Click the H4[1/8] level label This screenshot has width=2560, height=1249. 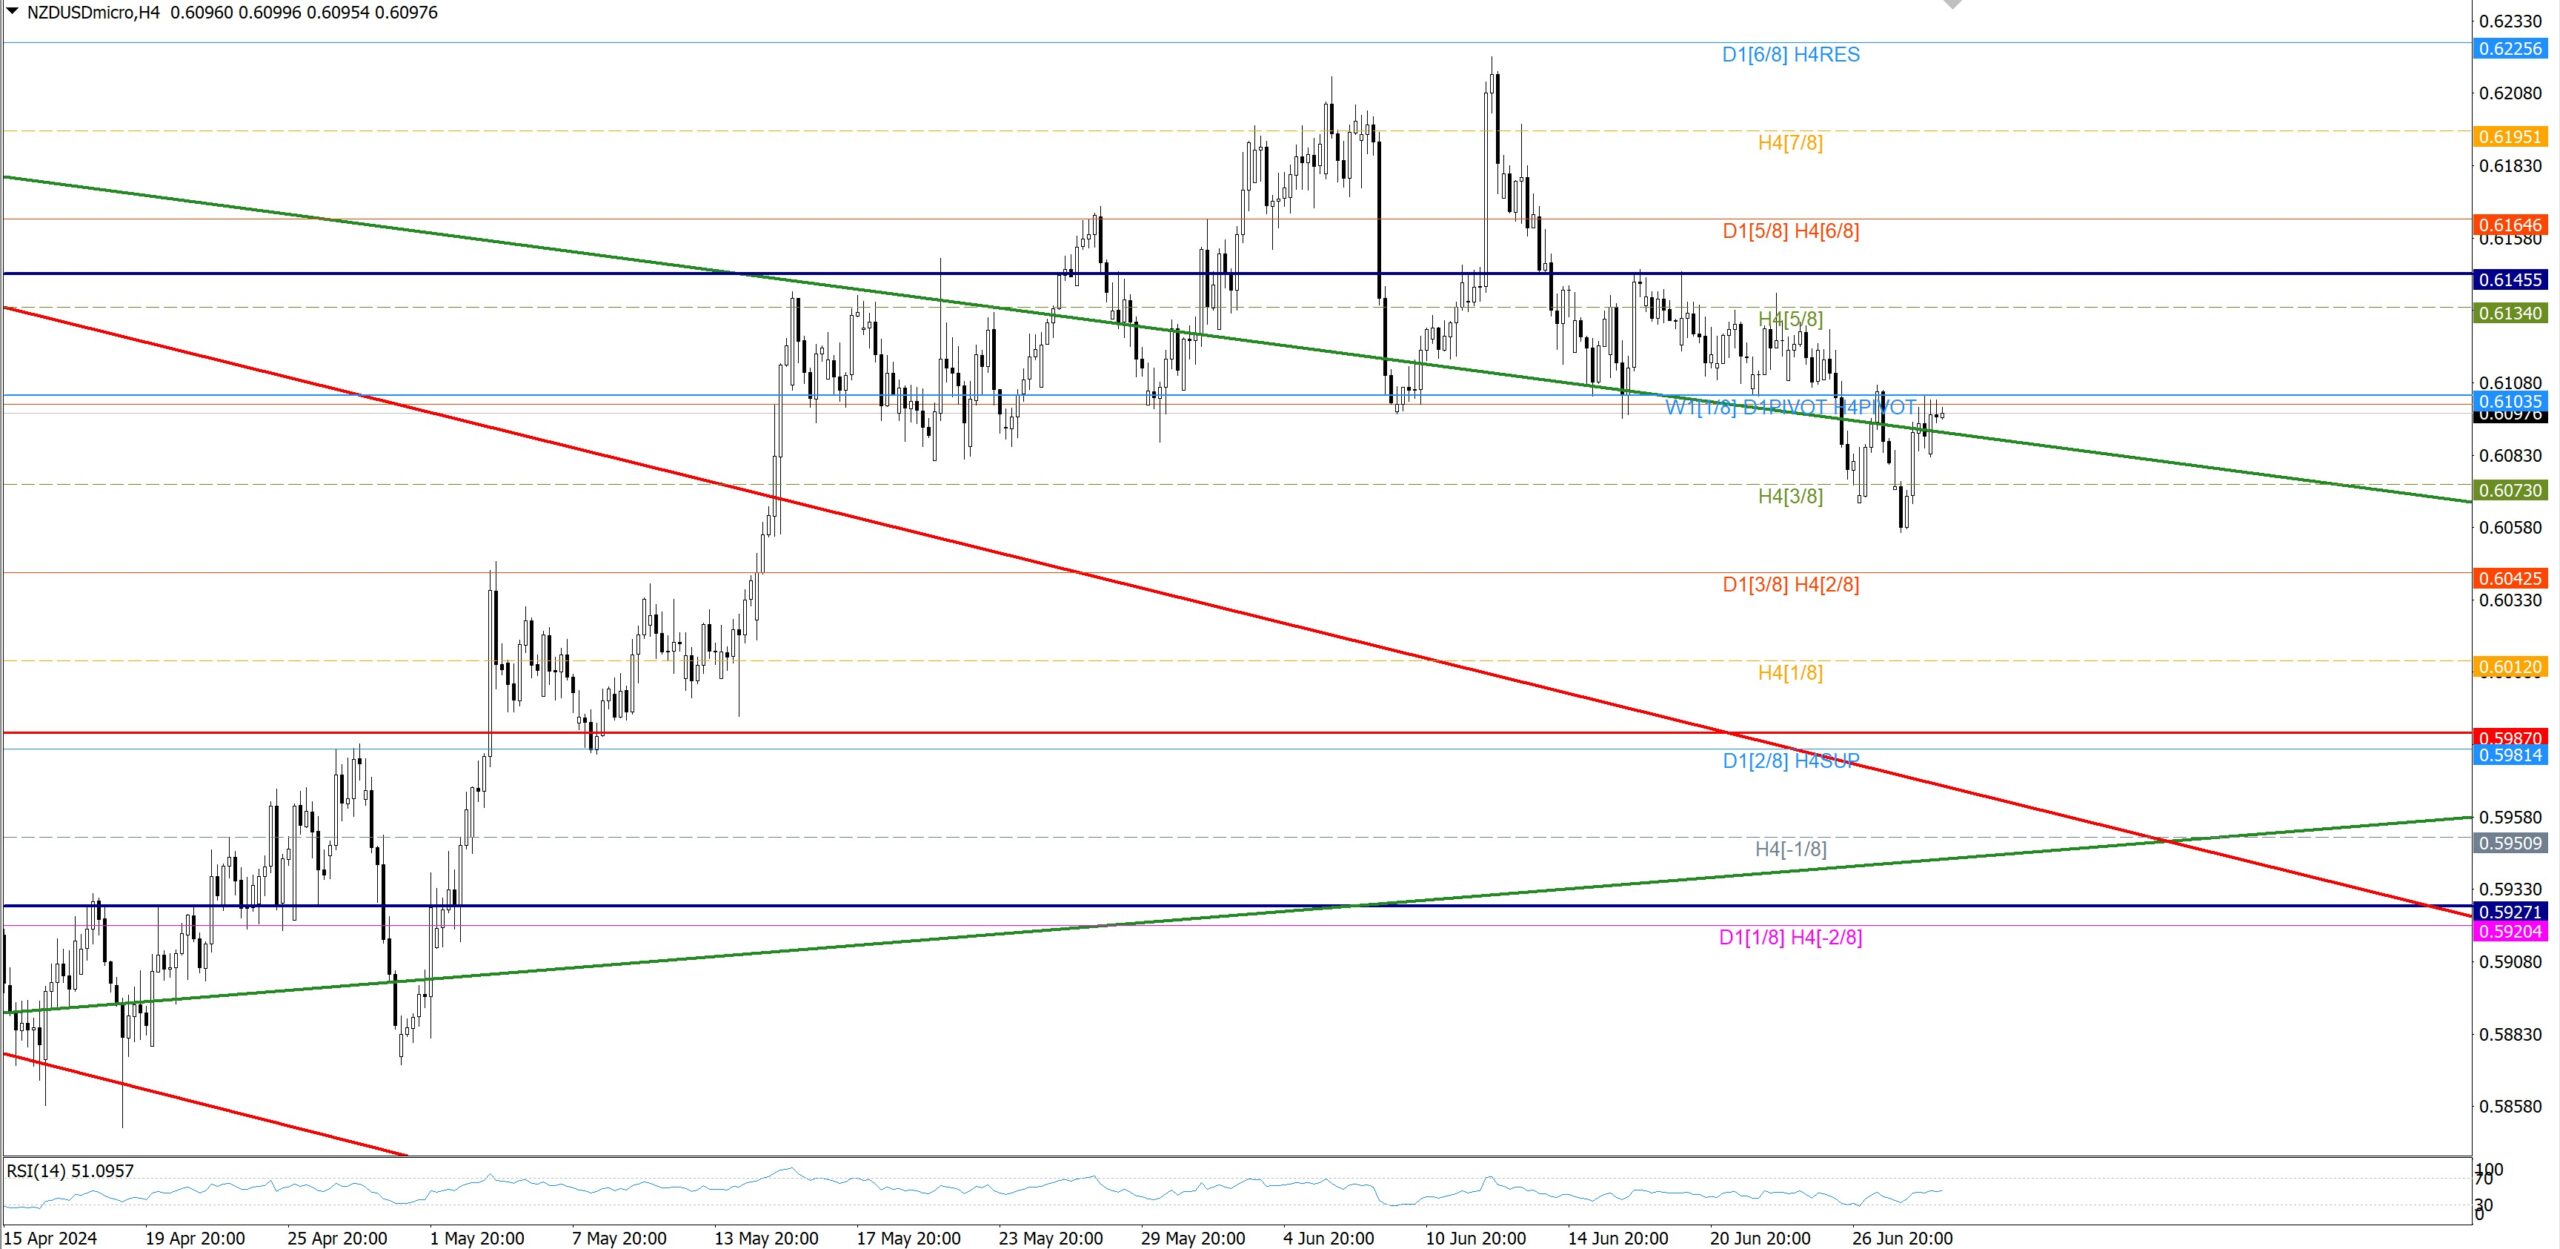coord(1790,673)
